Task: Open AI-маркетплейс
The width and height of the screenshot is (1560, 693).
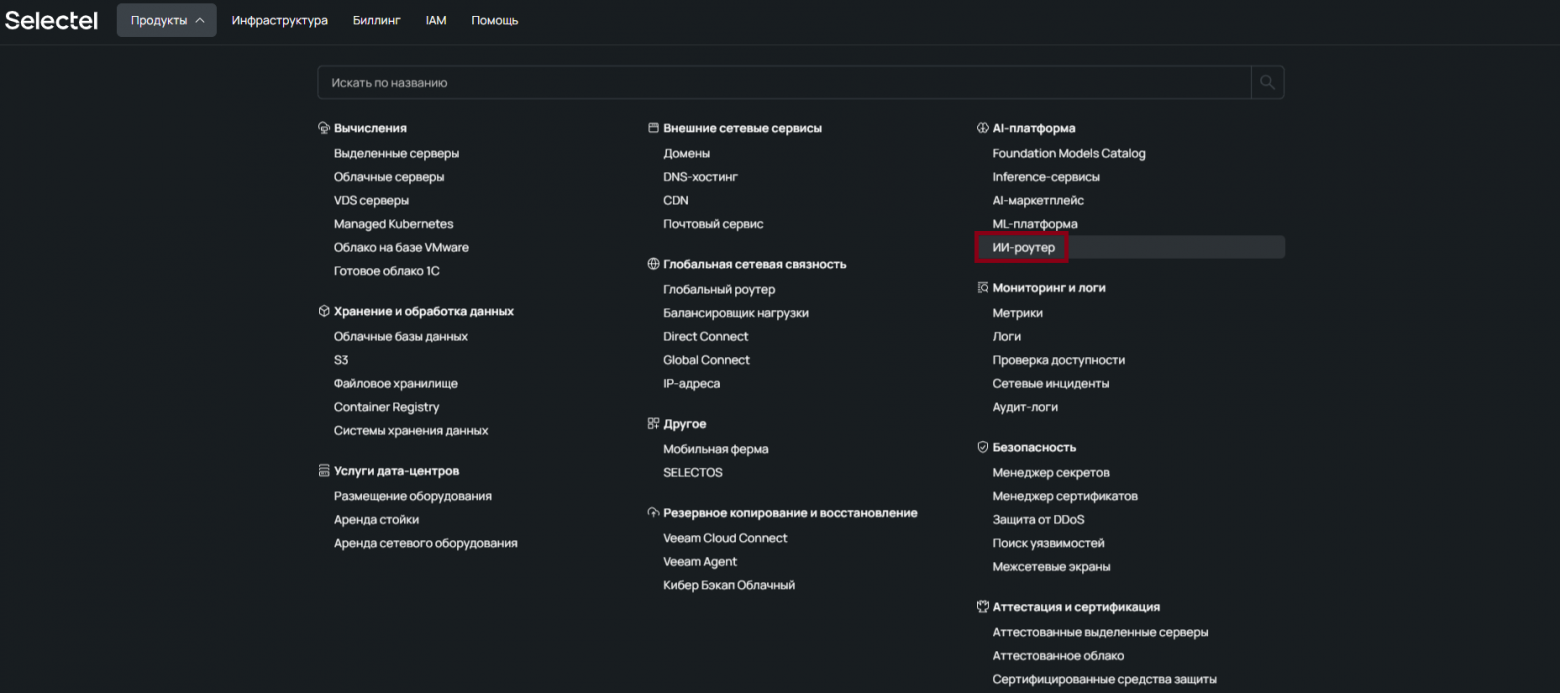Action: click(x=1038, y=200)
